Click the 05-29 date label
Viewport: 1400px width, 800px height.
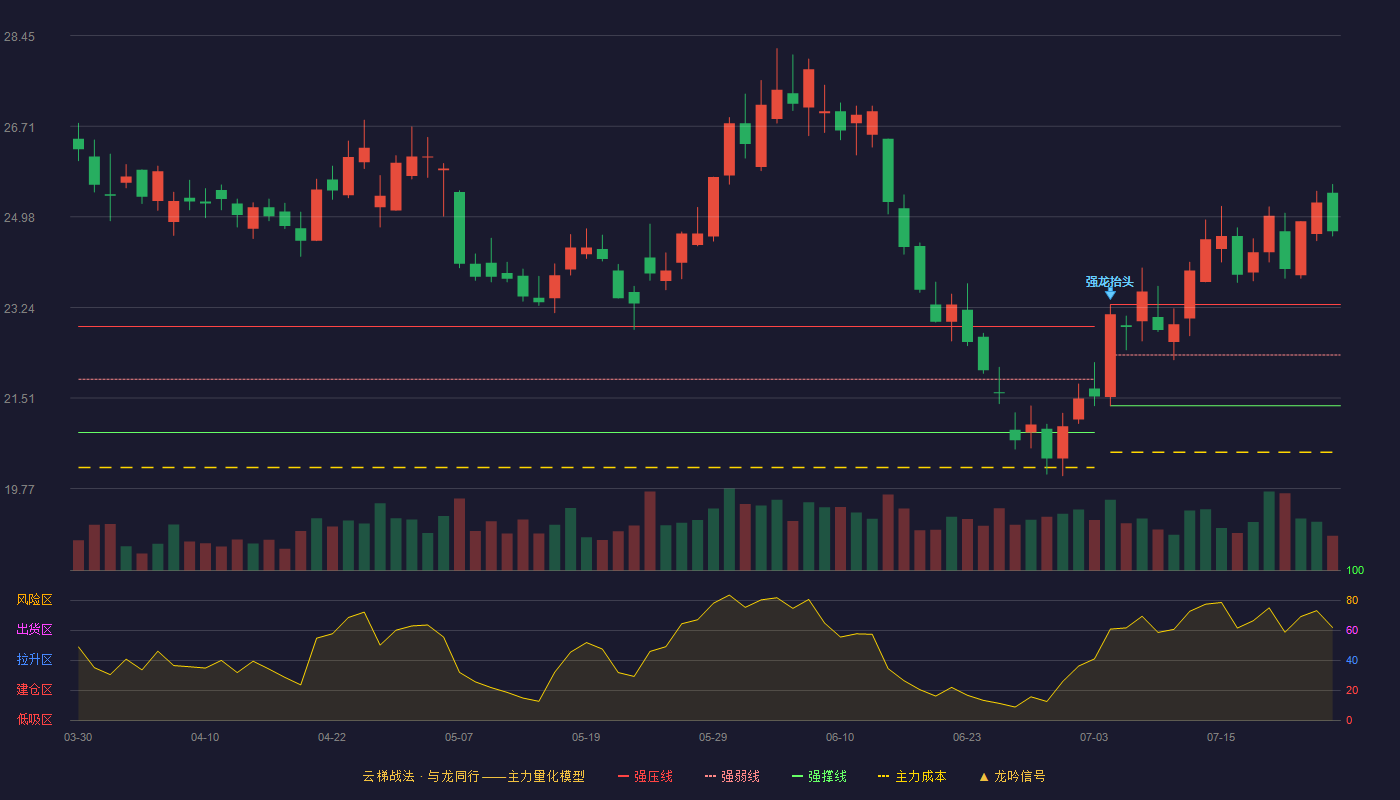[713, 737]
